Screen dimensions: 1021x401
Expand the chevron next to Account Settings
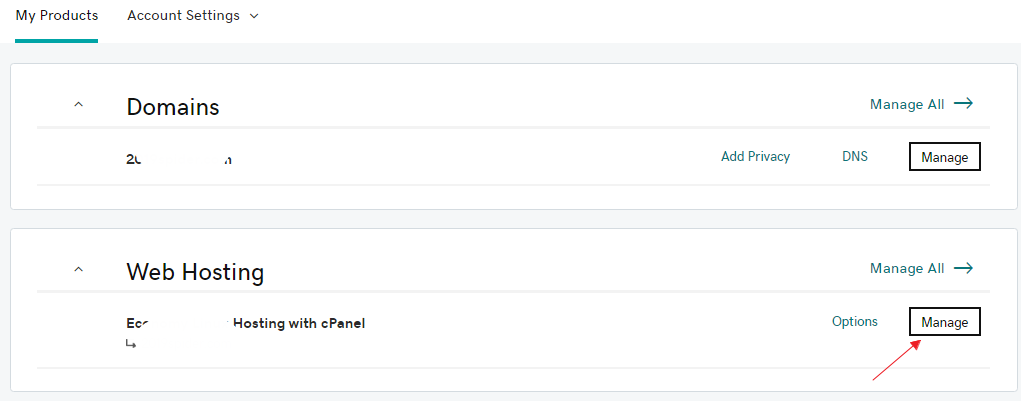254,16
